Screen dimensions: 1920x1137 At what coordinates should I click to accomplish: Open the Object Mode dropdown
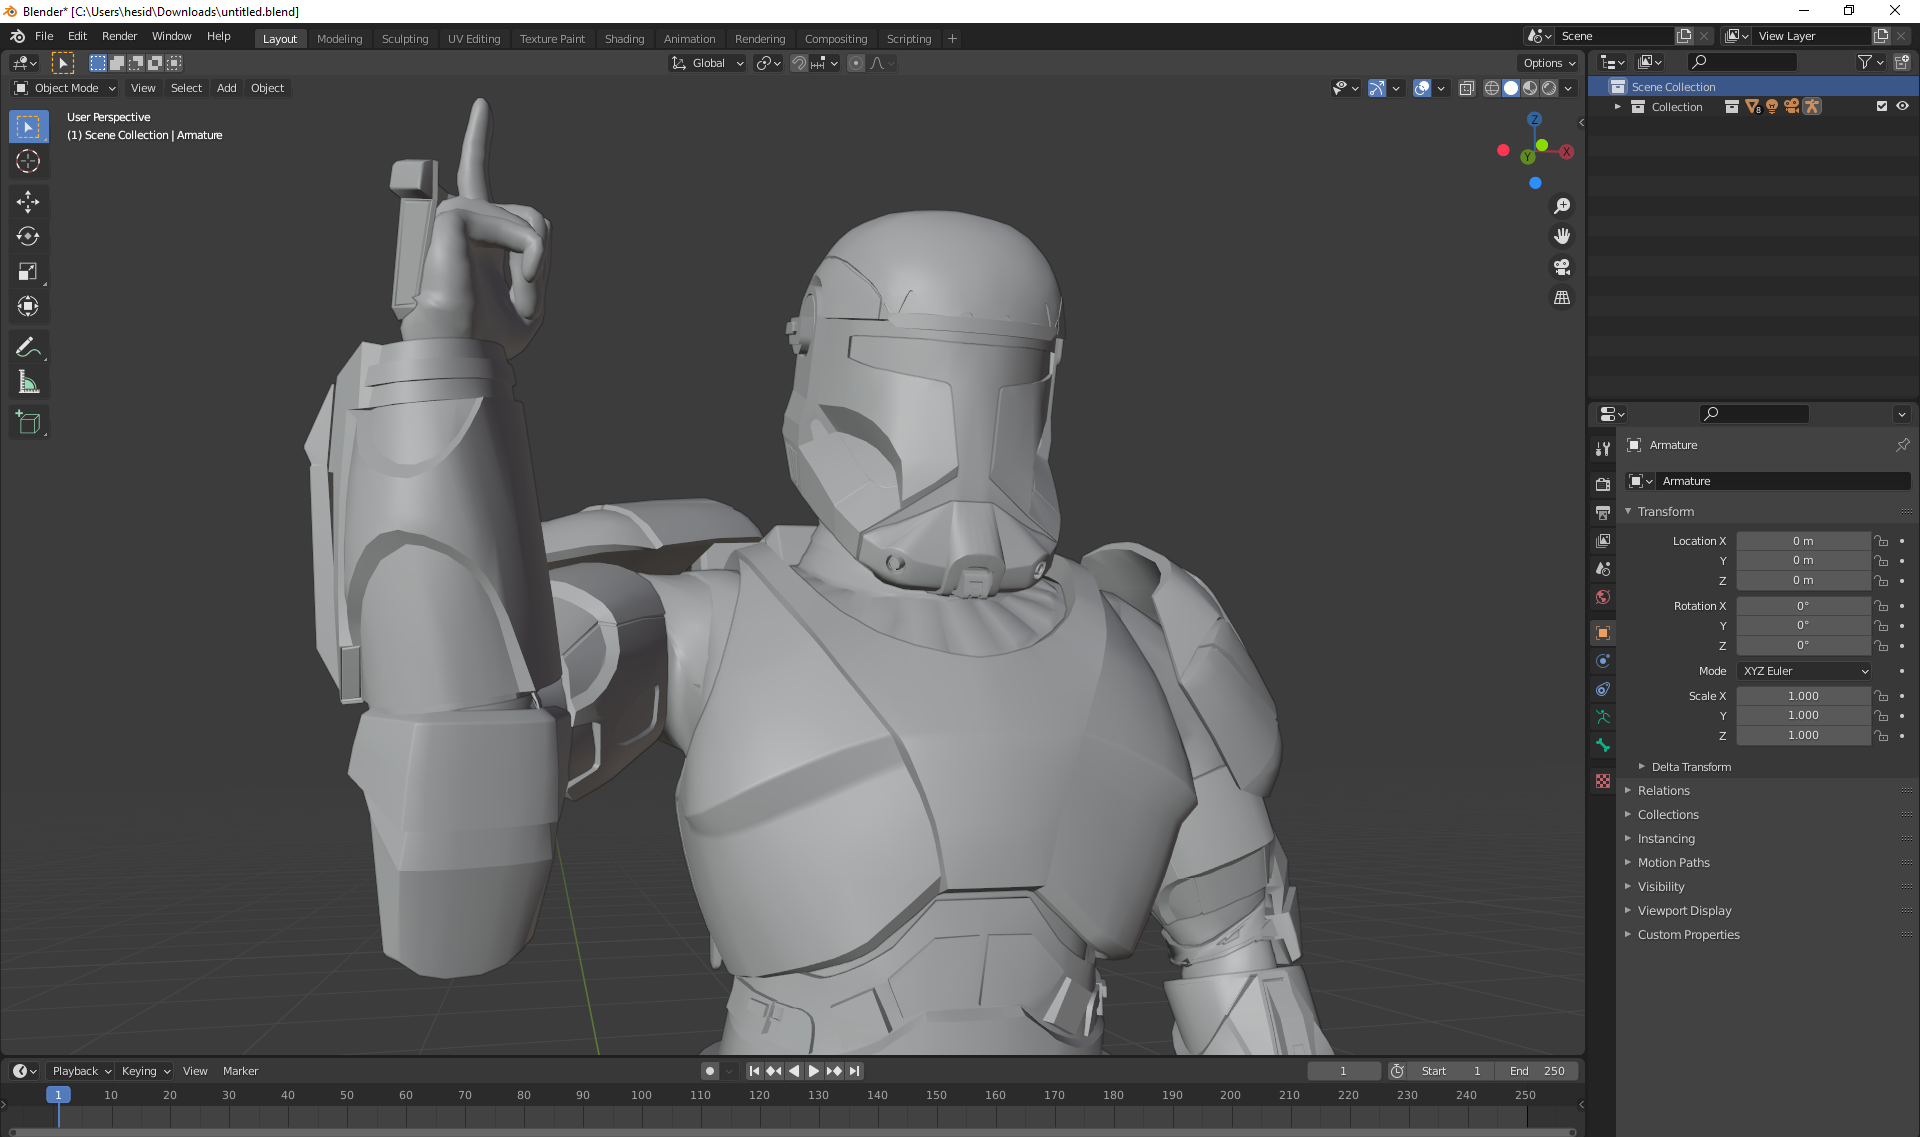[x=65, y=88]
